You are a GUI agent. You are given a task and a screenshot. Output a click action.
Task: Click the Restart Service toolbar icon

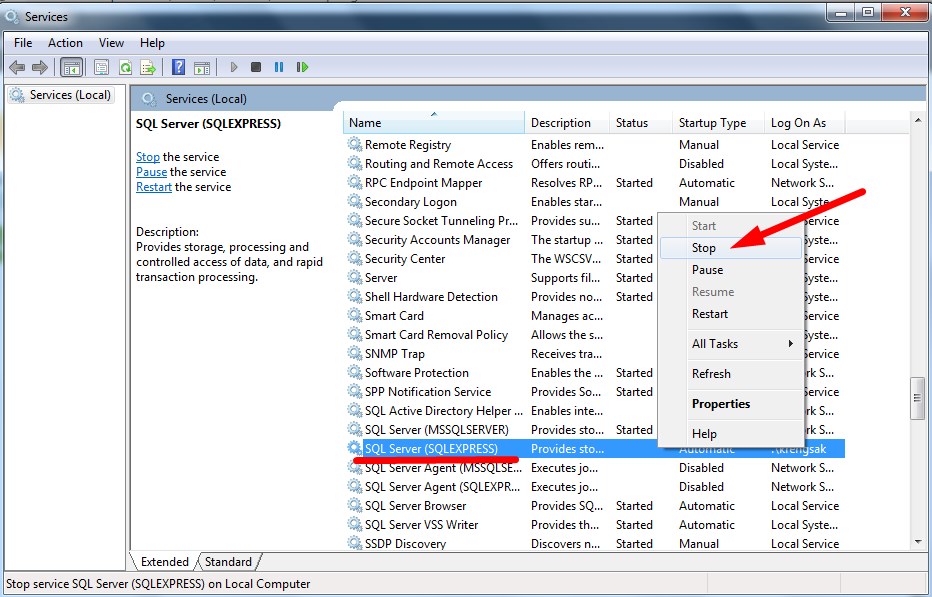click(x=303, y=67)
